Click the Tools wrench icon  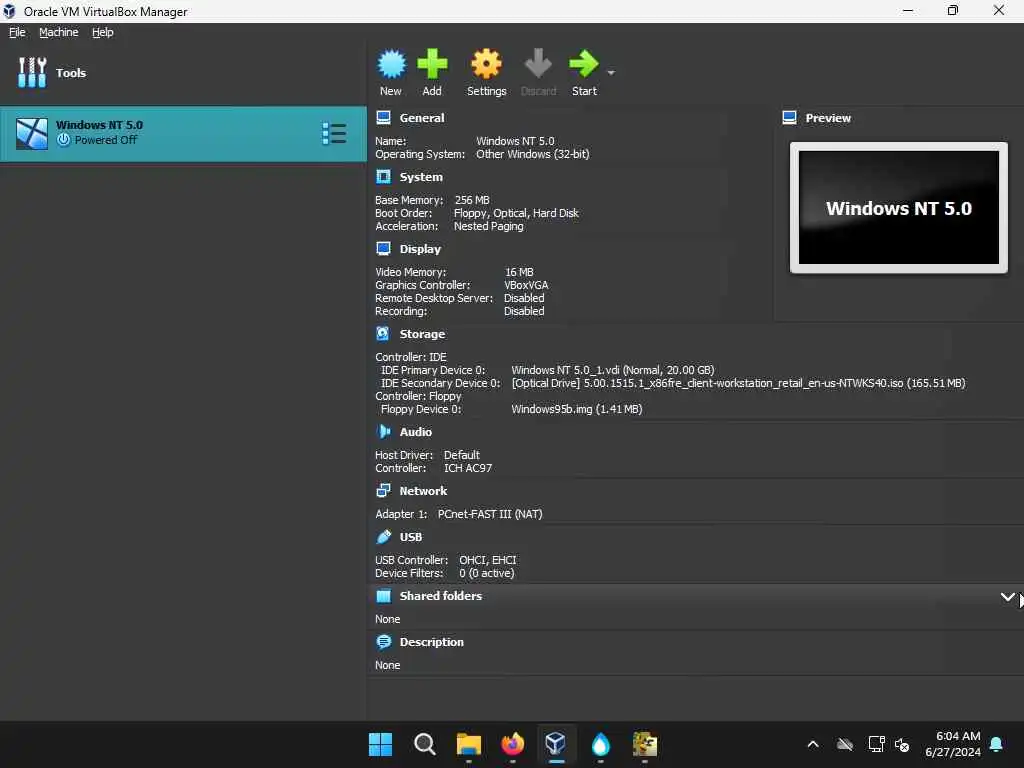[32, 72]
